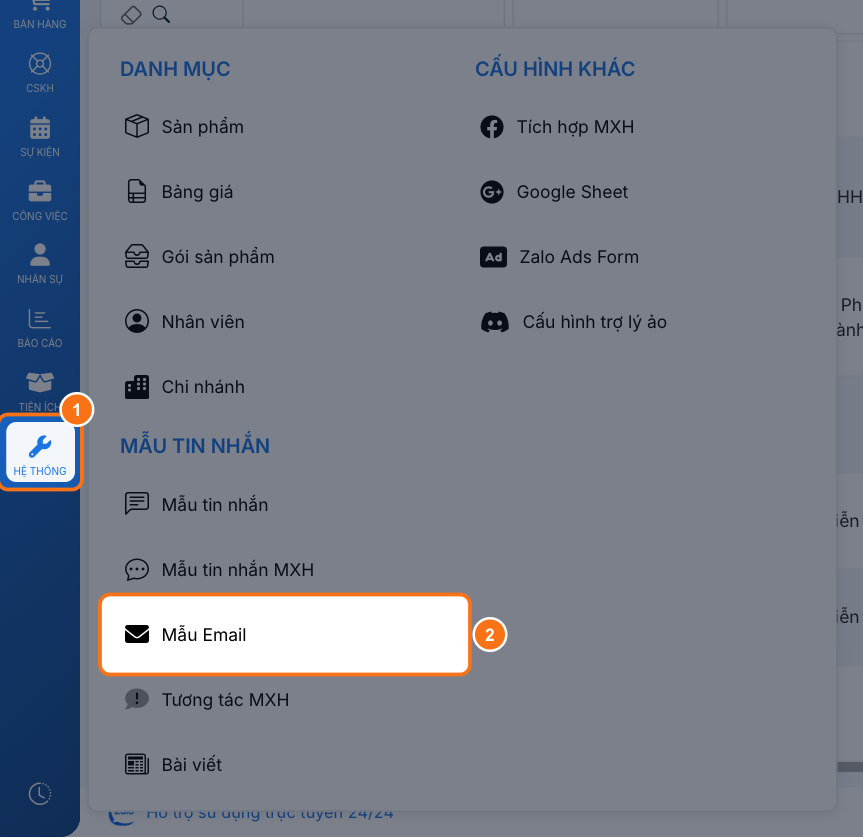Open the Nhân sự sidebar section

40,264
